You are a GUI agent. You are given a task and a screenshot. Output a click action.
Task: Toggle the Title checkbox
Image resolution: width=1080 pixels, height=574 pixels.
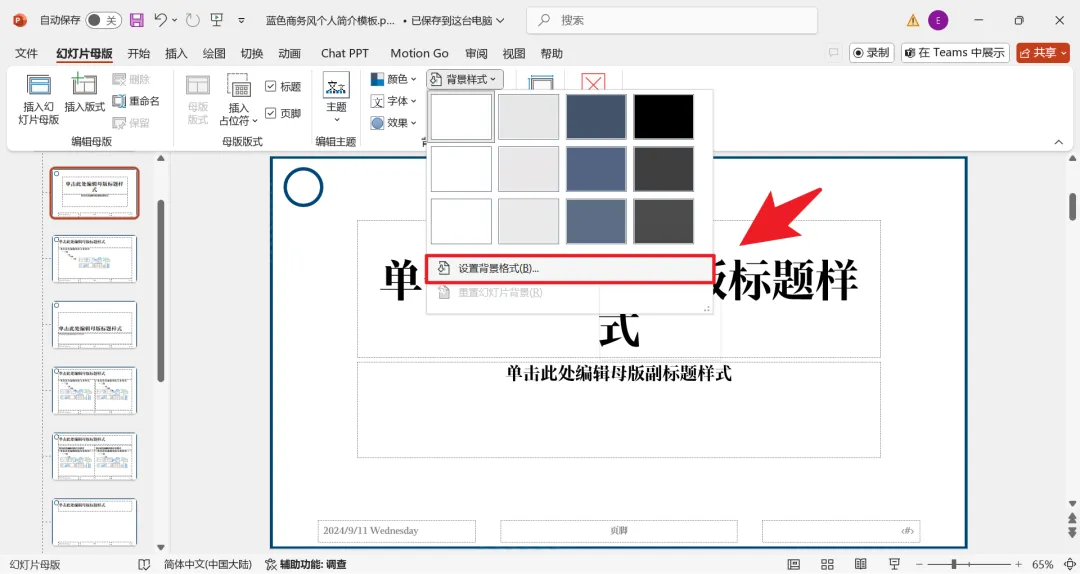[x=271, y=86]
